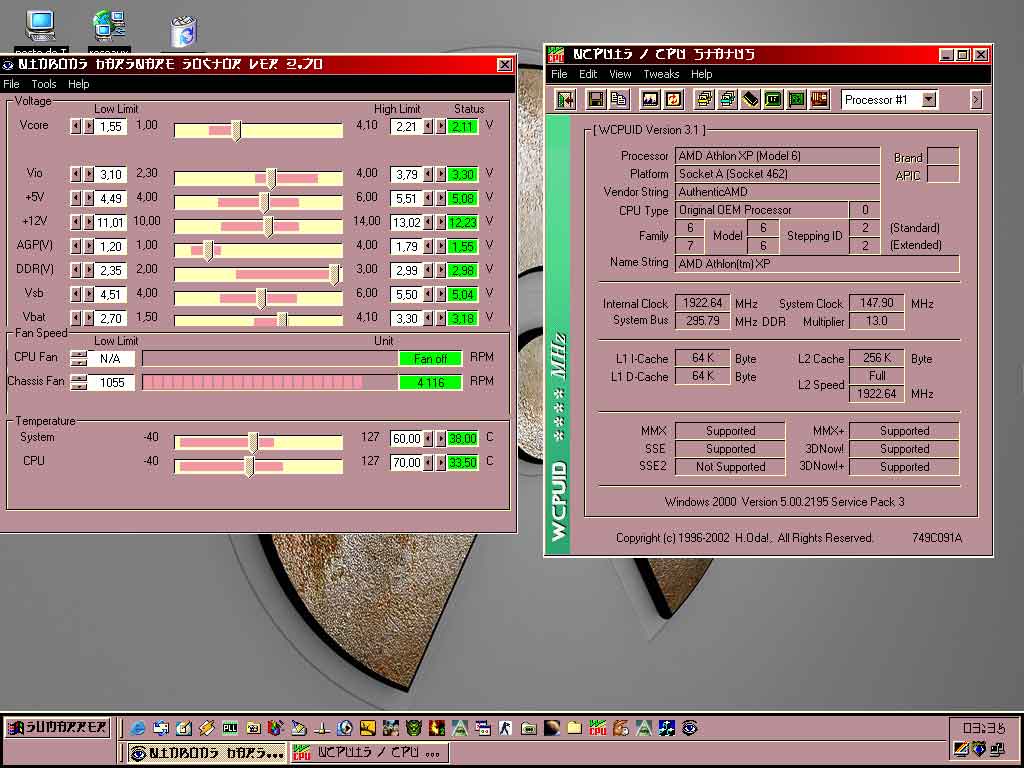Click the Start button on the taskbar
This screenshot has height=768, width=1024.
[x=57, y=728]
